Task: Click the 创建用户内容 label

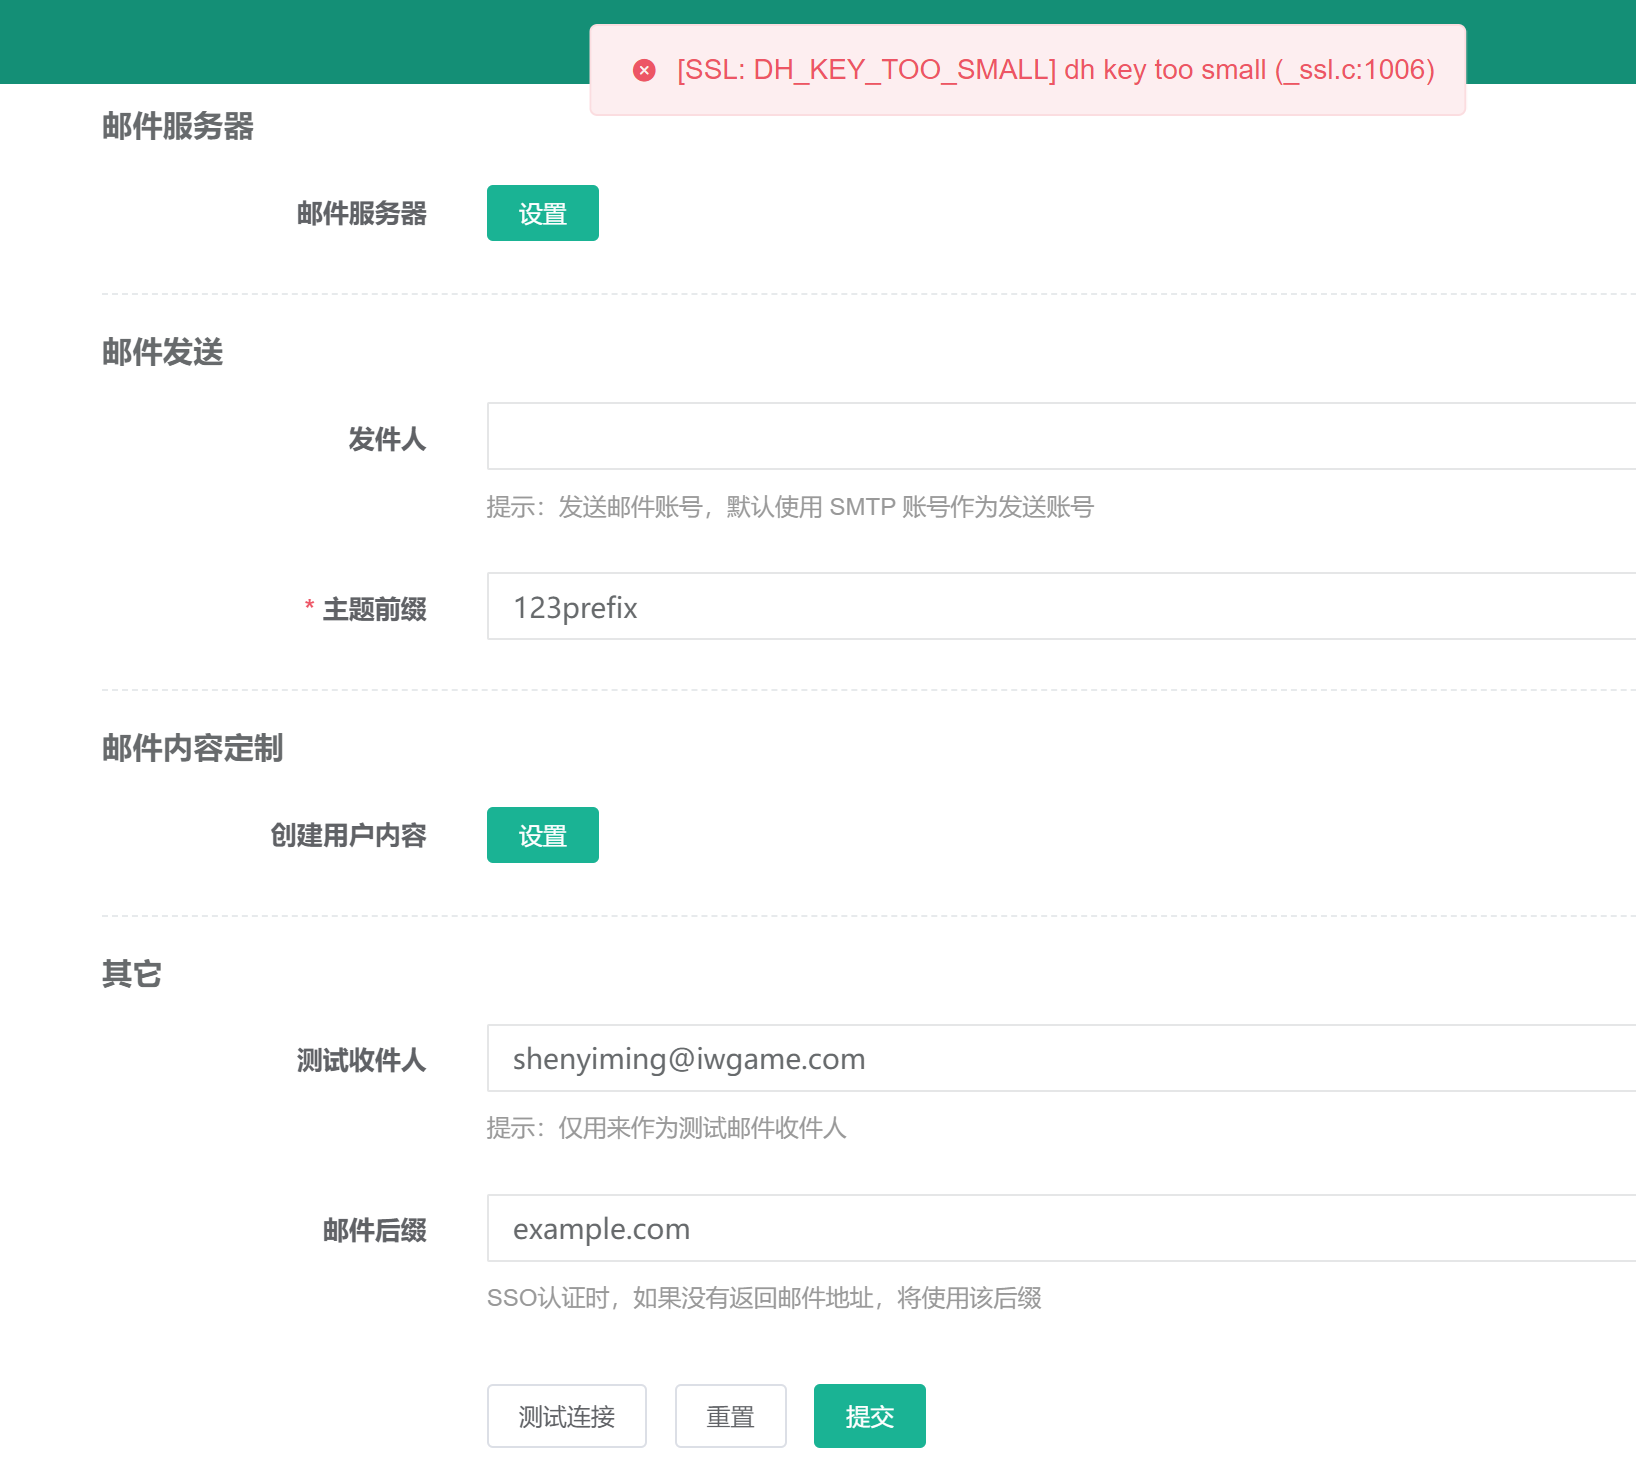Action: click(348, 835)
